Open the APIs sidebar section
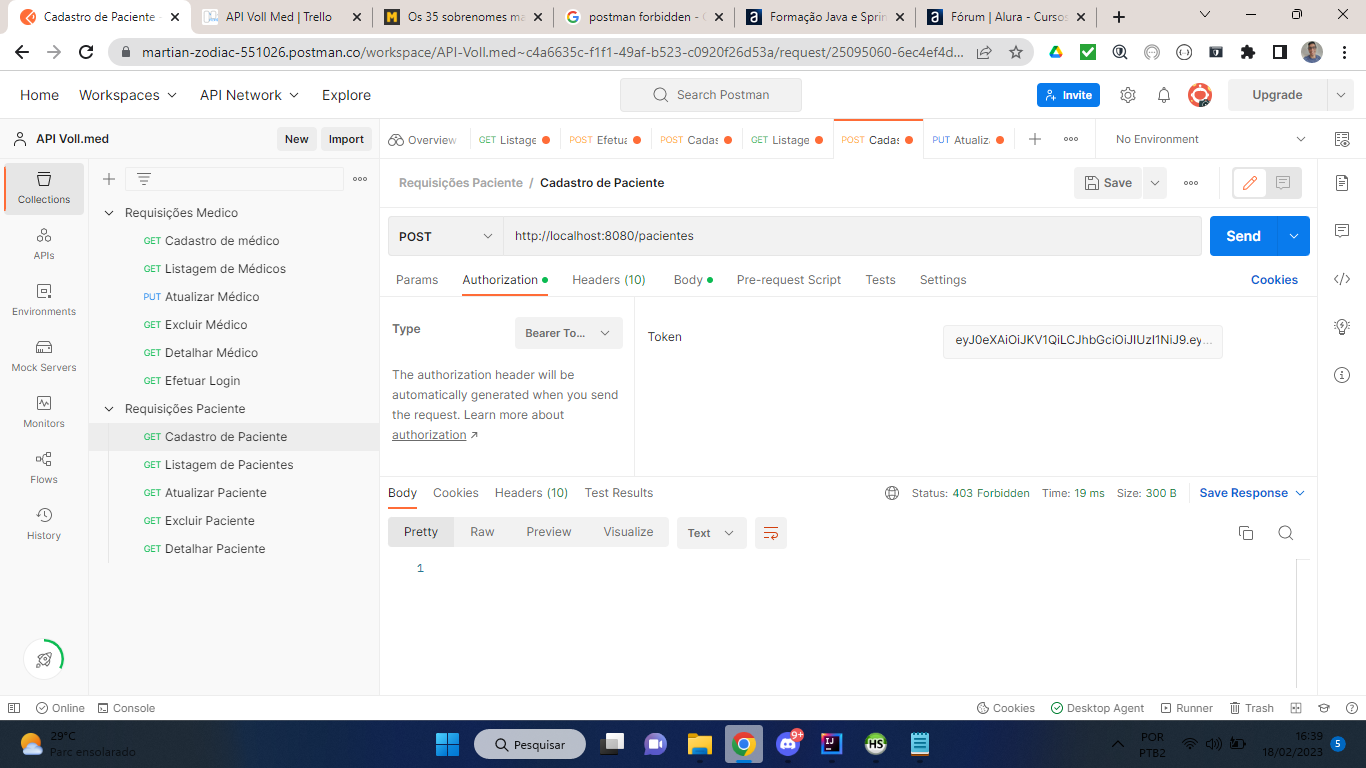Screen dimensions: 1366x768 point(44,243)
